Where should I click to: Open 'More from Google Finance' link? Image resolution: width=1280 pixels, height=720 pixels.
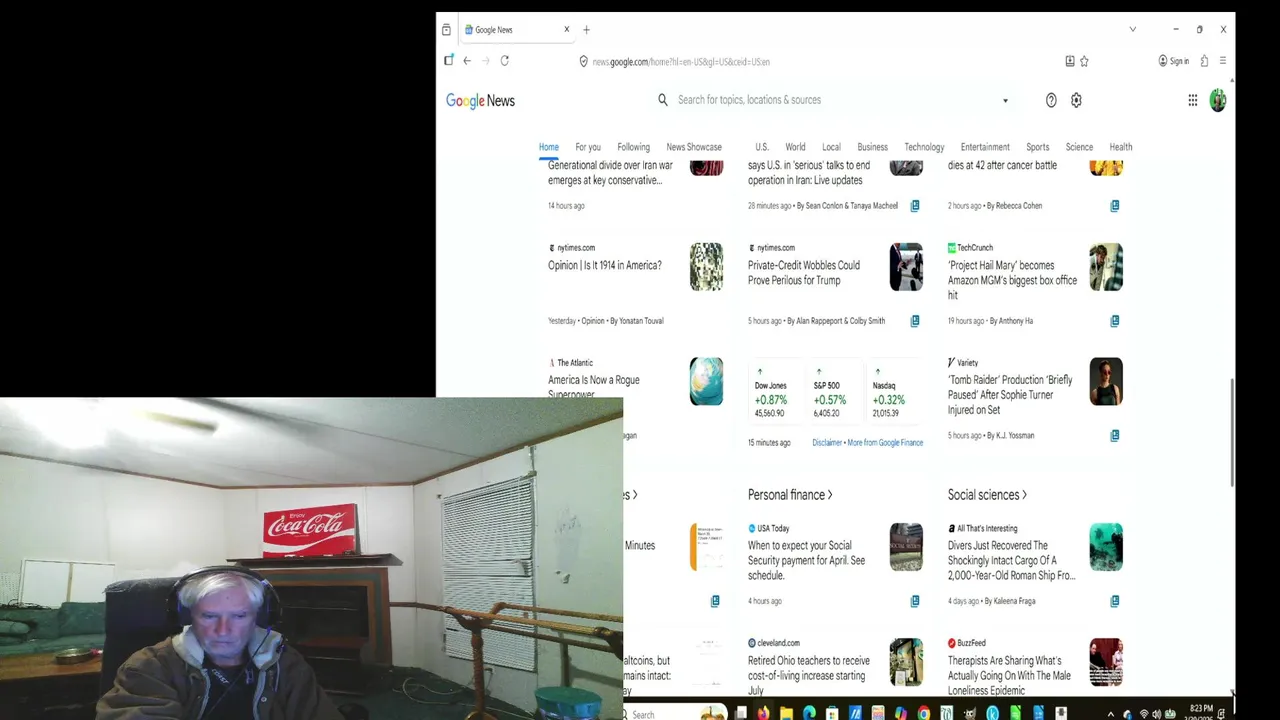(885, 443)
